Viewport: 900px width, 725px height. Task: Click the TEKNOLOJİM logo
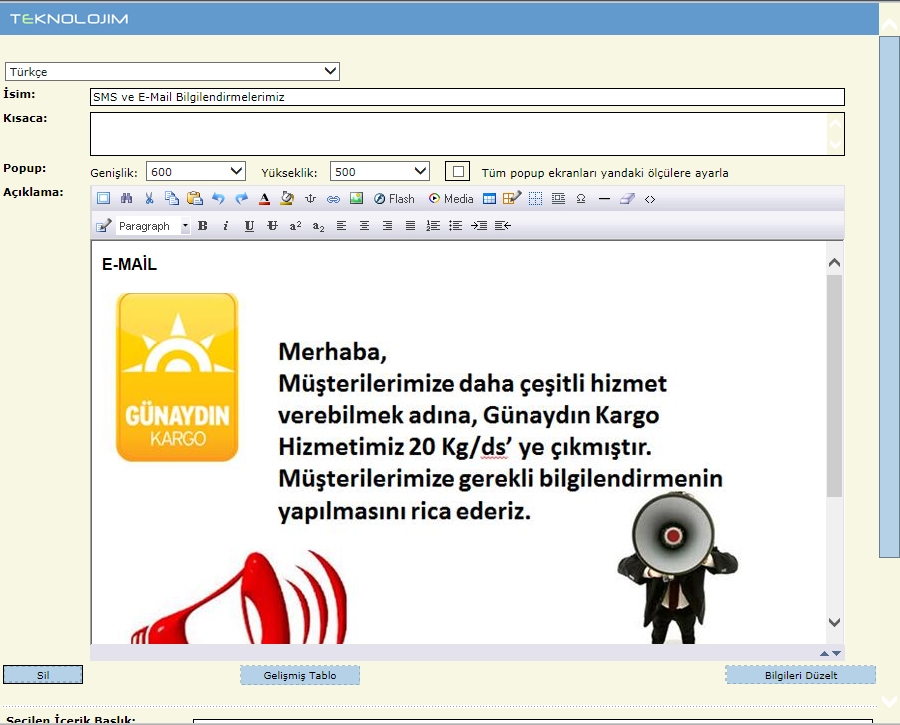pyautogui.click(x=69, y=19)
